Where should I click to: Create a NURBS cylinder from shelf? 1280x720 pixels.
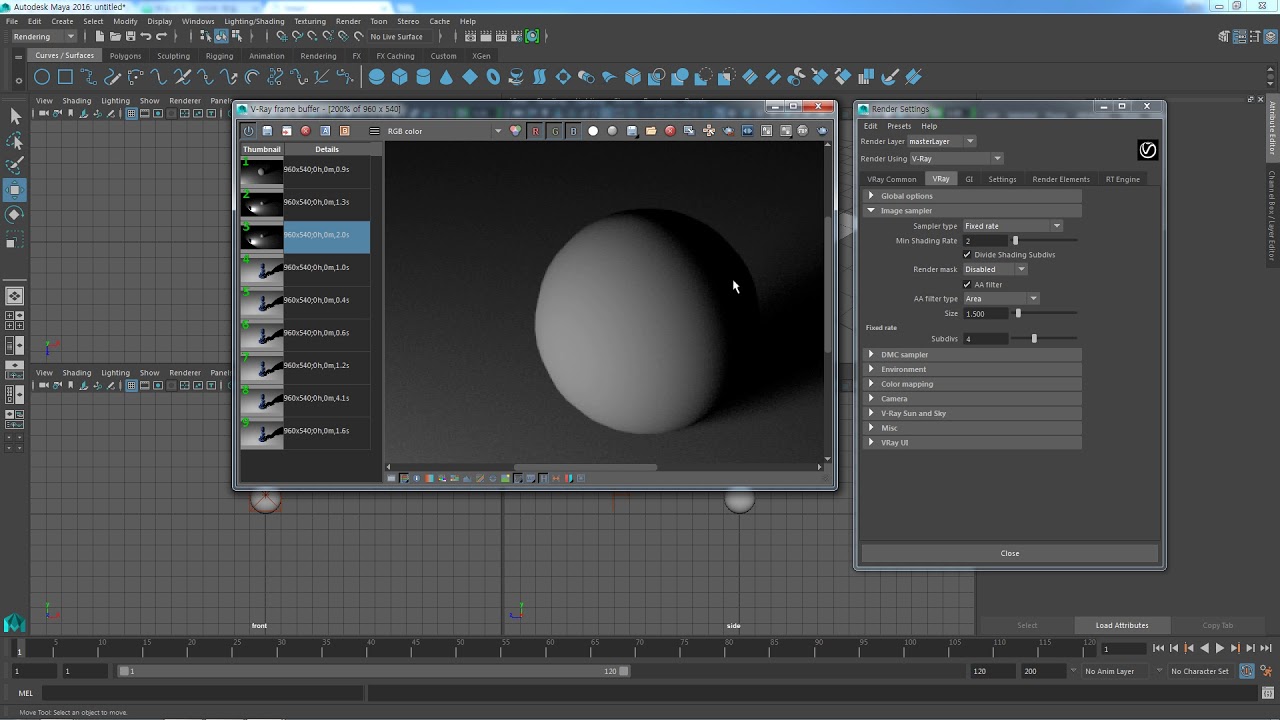point(423,77)
